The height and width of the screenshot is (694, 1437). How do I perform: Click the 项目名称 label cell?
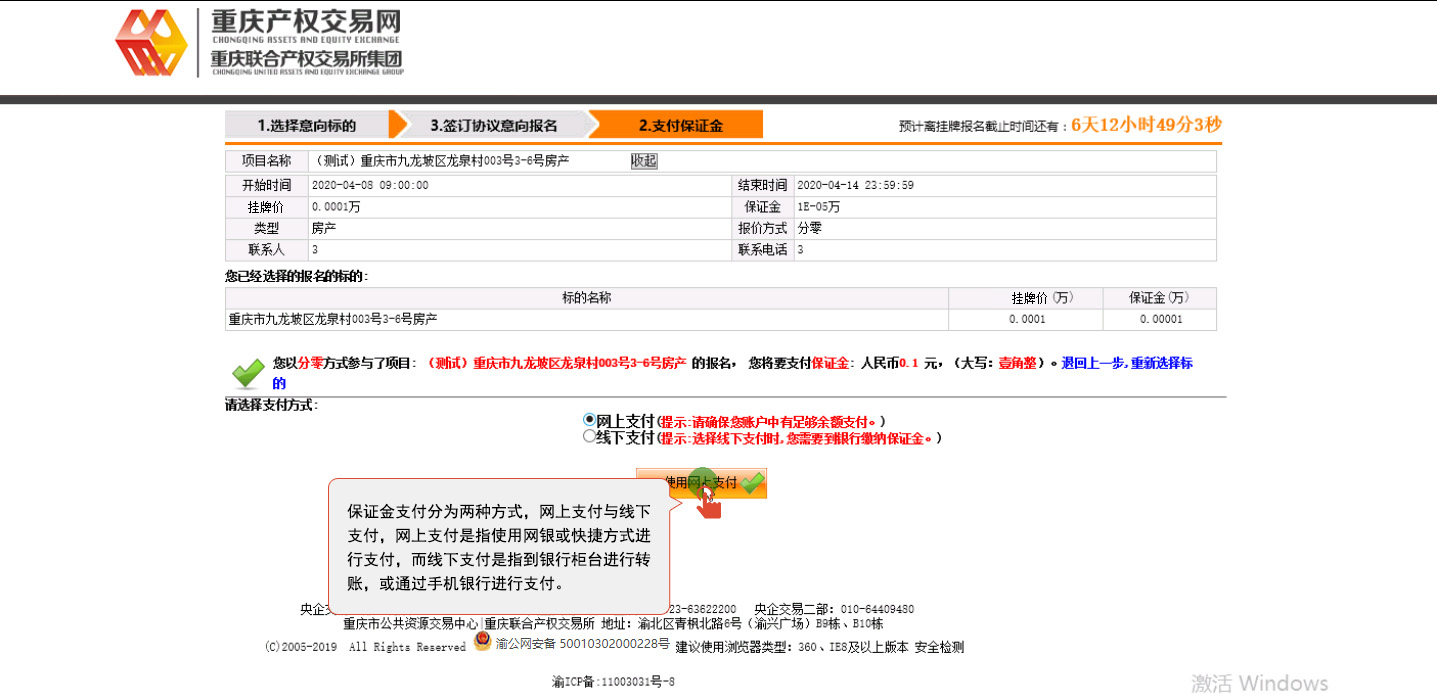point(266,161)
